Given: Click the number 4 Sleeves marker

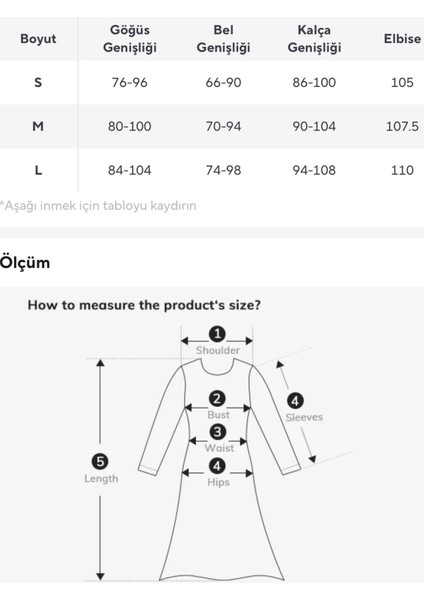Looking at the screenshot, I should 295,401.
